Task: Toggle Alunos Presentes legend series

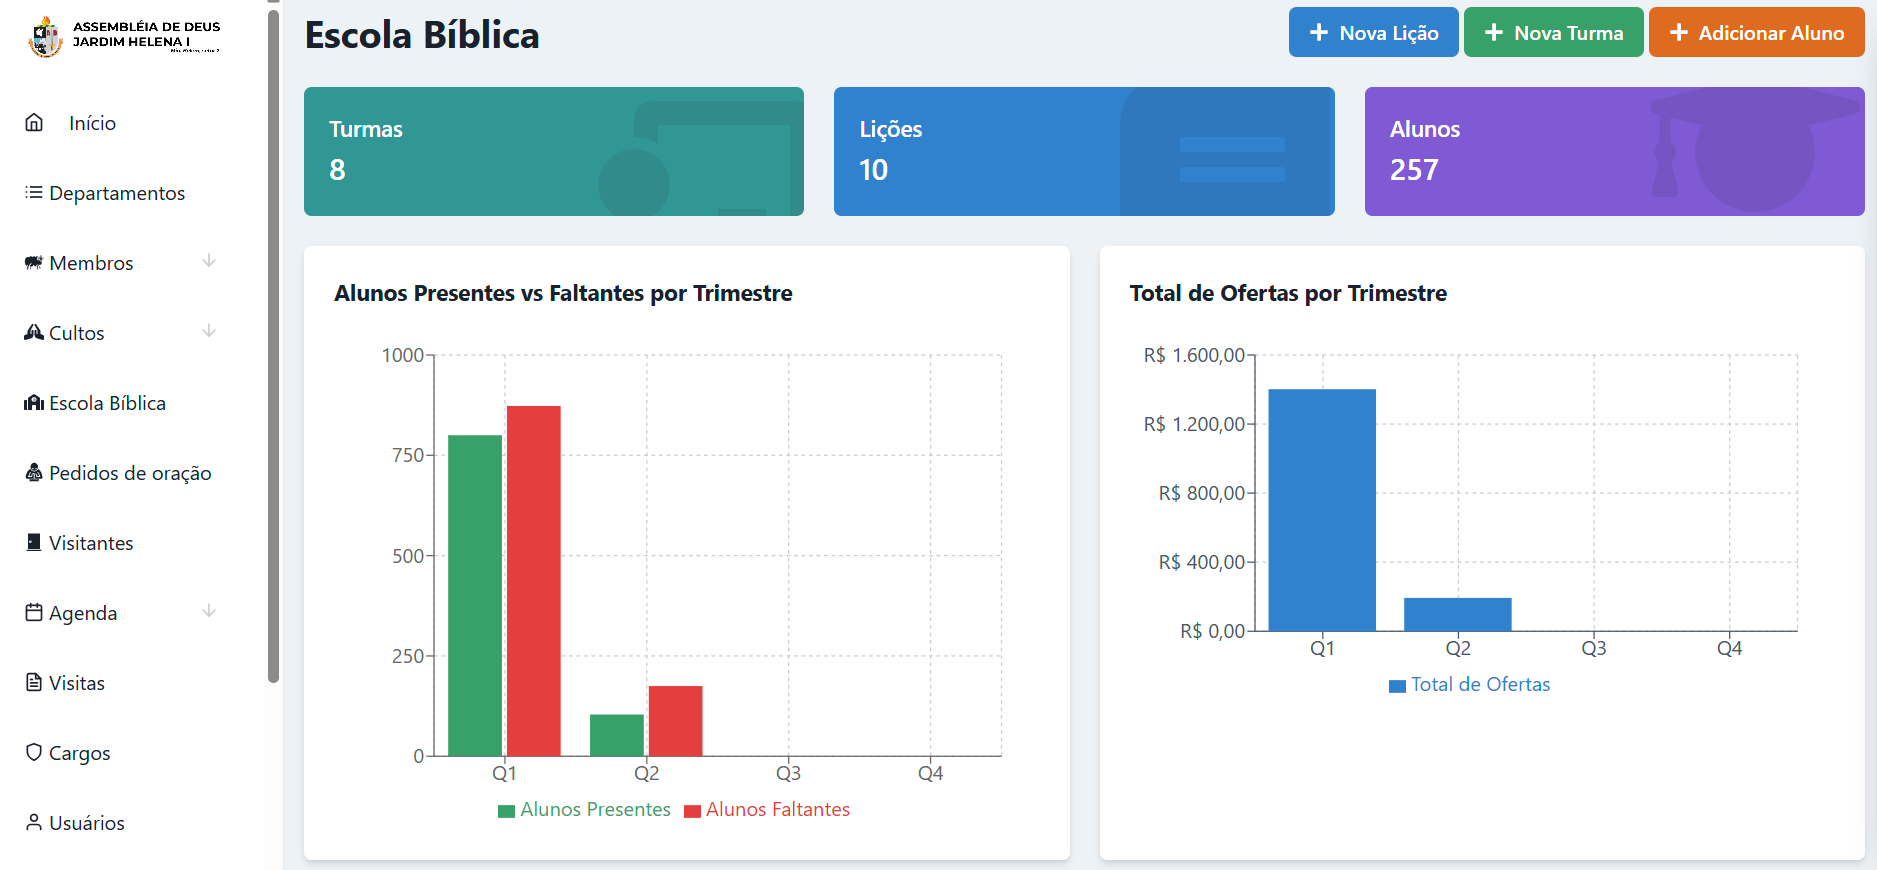Action: coord(585,810)
